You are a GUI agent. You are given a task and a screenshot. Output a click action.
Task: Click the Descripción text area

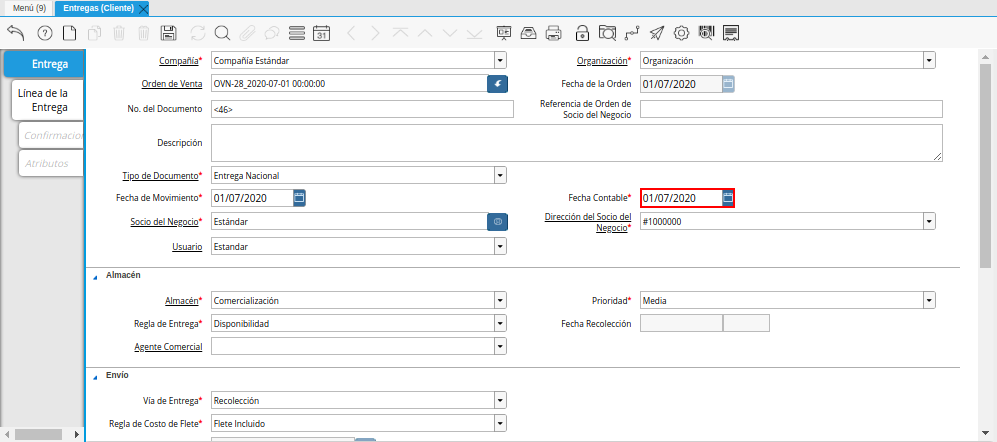pos(576,143)
